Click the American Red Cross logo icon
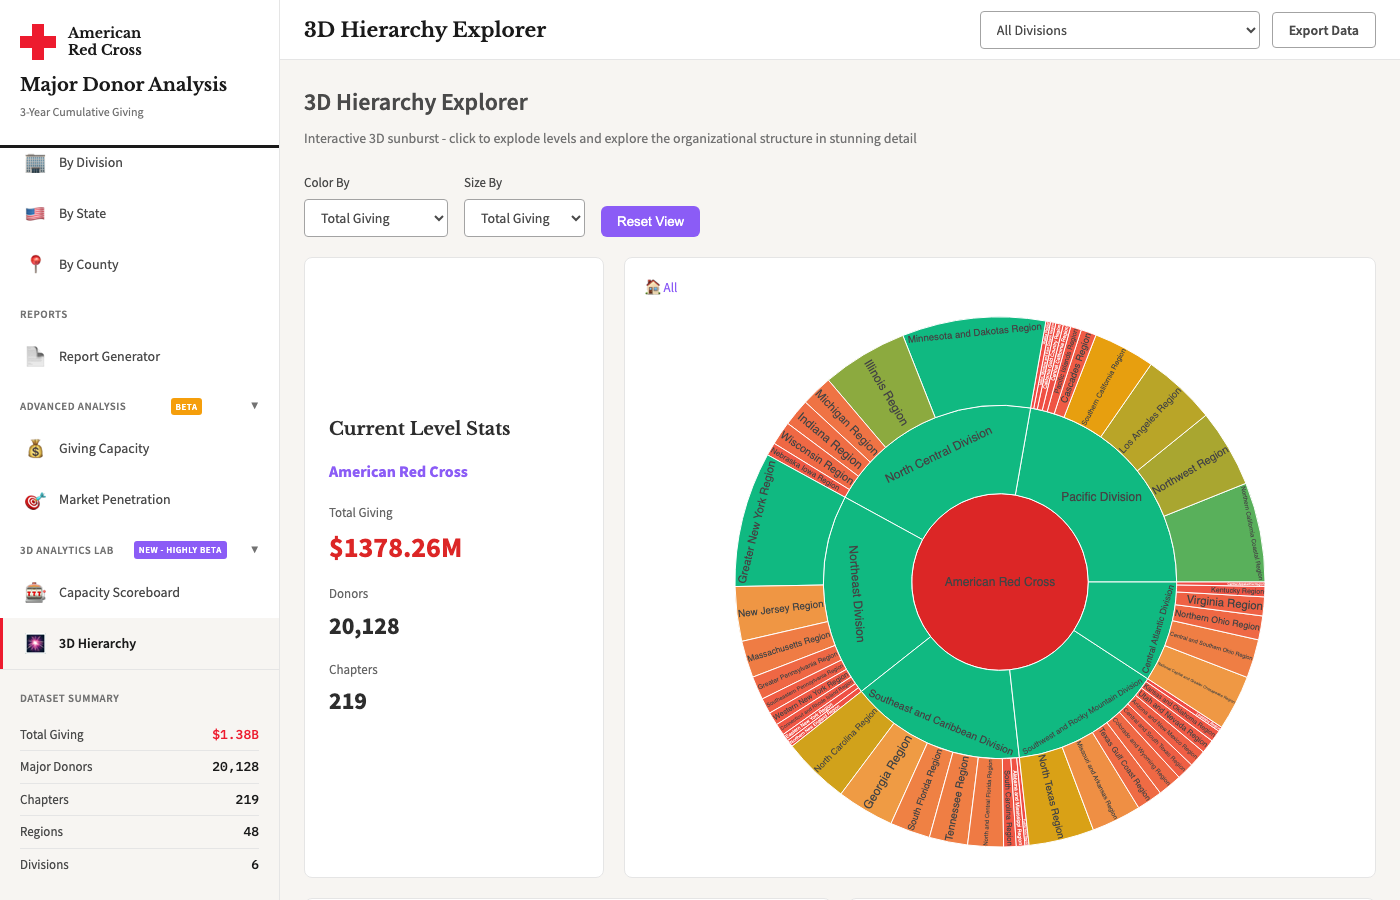Image resolution: width=1400 pixels, height=900 pixels. click(x=38, y=42)
